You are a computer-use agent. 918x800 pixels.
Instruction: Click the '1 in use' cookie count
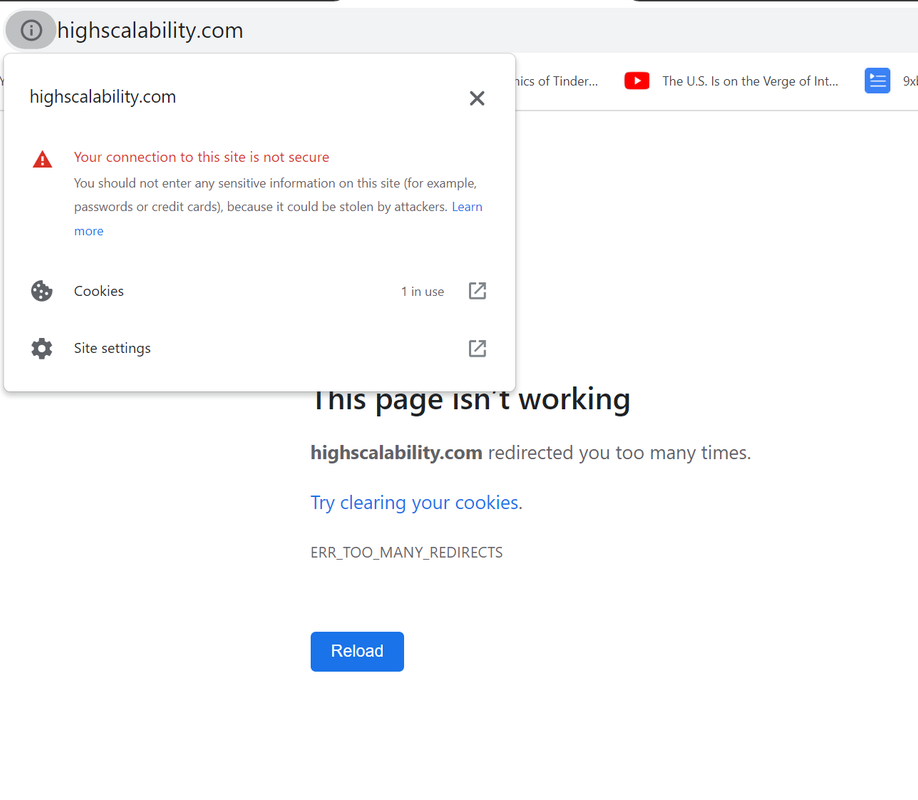point(422,292)
